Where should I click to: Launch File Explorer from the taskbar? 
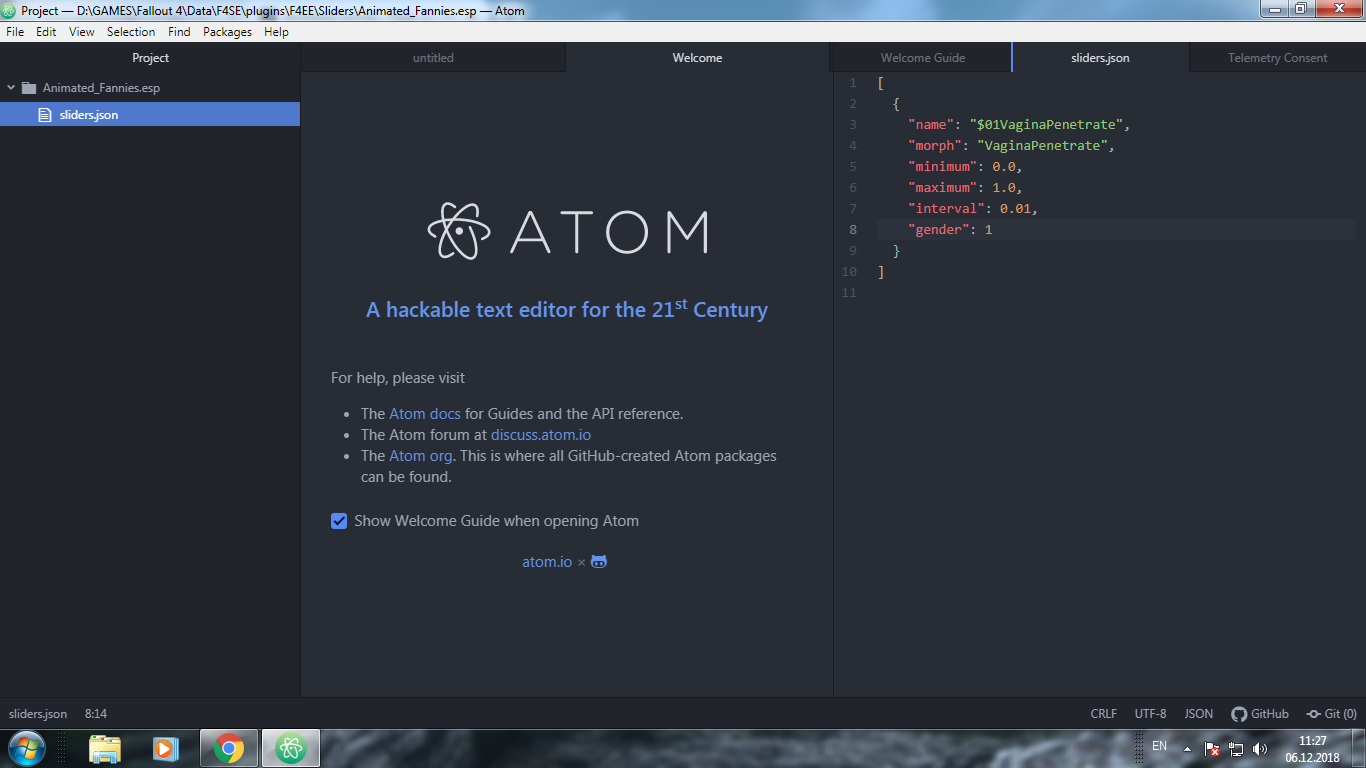point(105,748)
